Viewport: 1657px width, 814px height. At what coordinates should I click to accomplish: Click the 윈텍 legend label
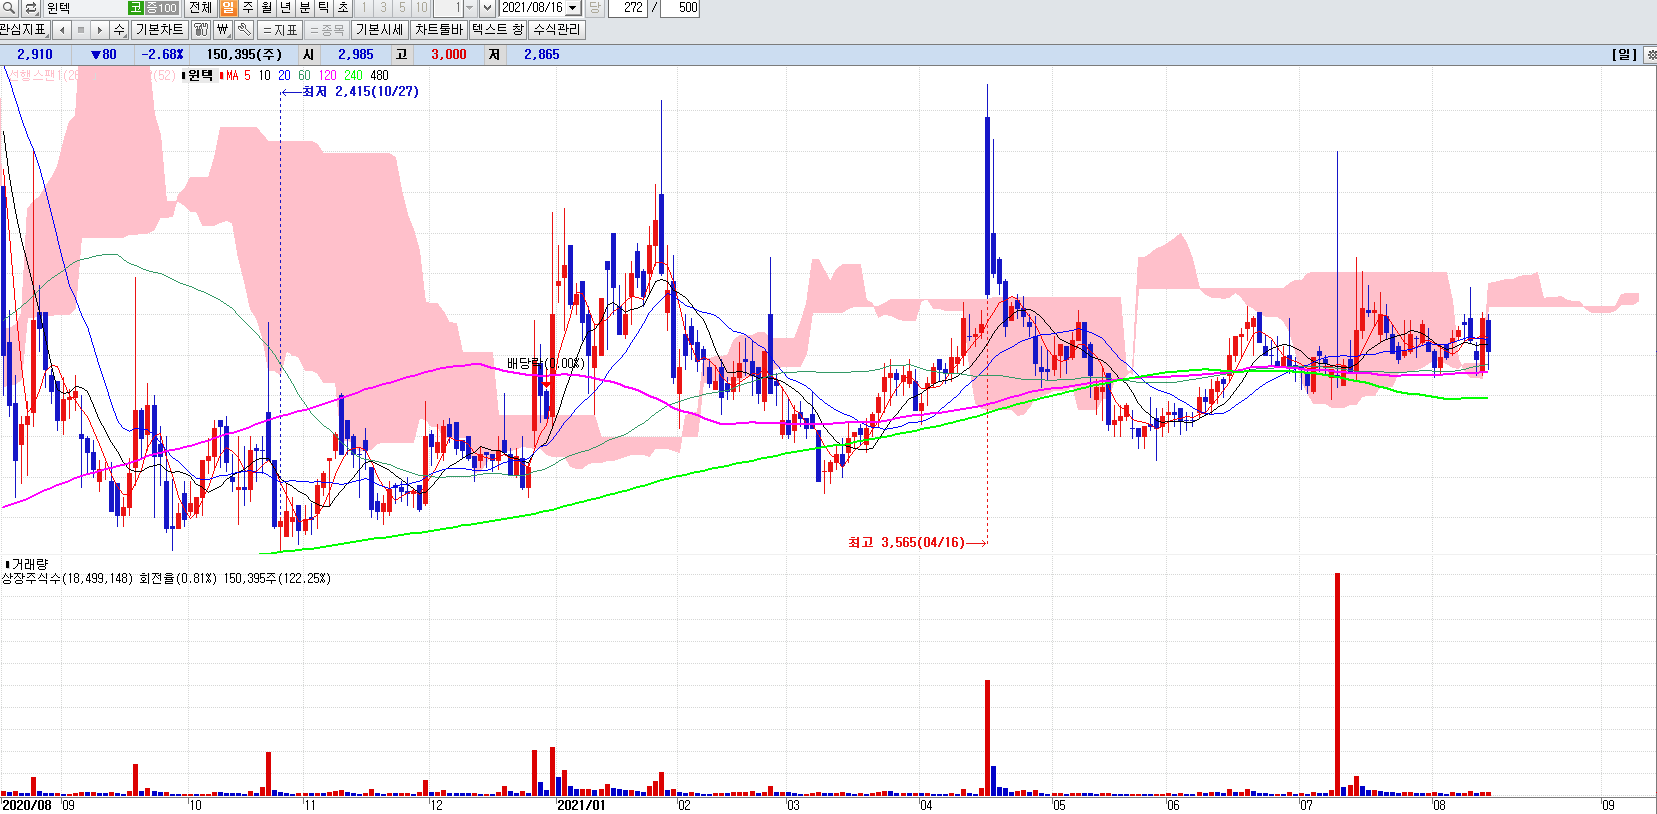coord(200,75)
